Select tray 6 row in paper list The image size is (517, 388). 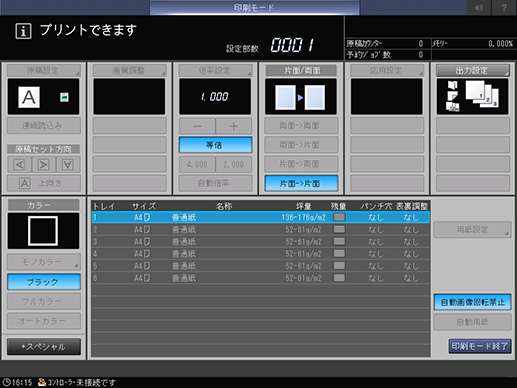(x=260, y=278)
